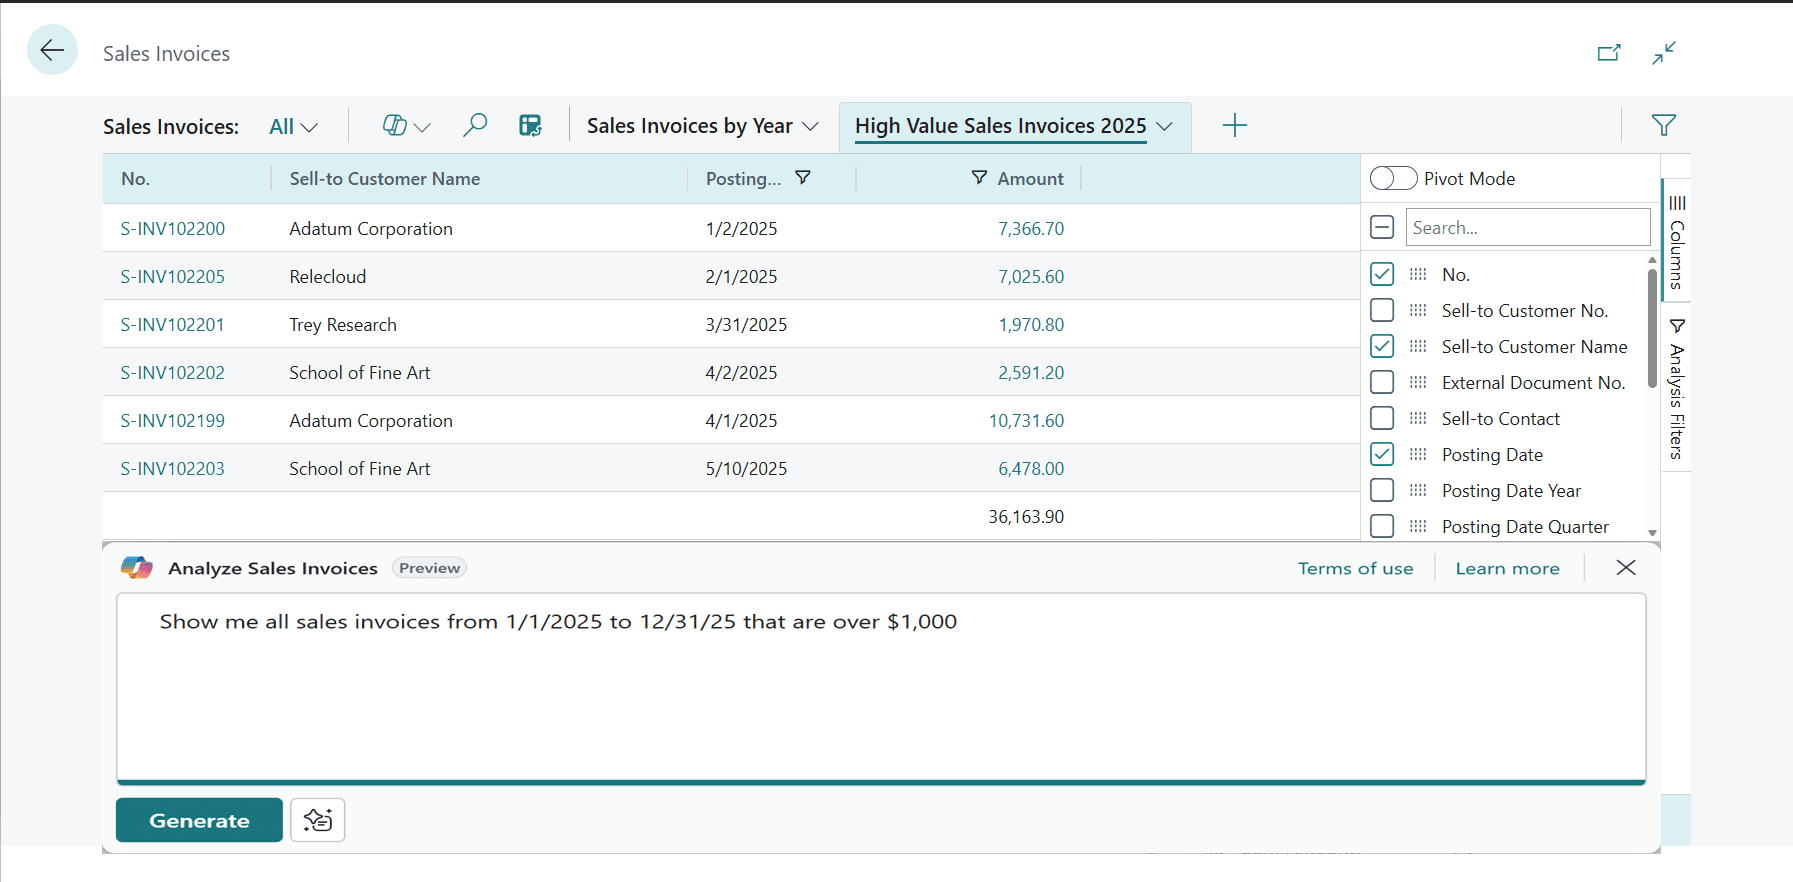Open page in new window icon
The width and height of the screenshot is (1793, 882).
pyautogui.click(x=1608, y=53)
